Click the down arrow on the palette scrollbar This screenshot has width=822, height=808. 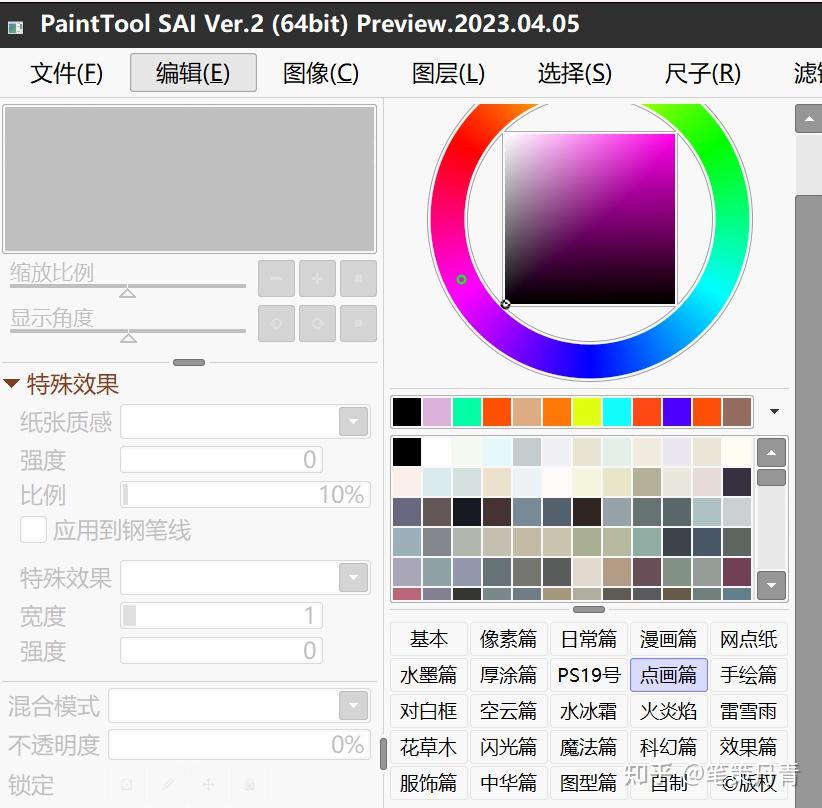click(770, 586)
